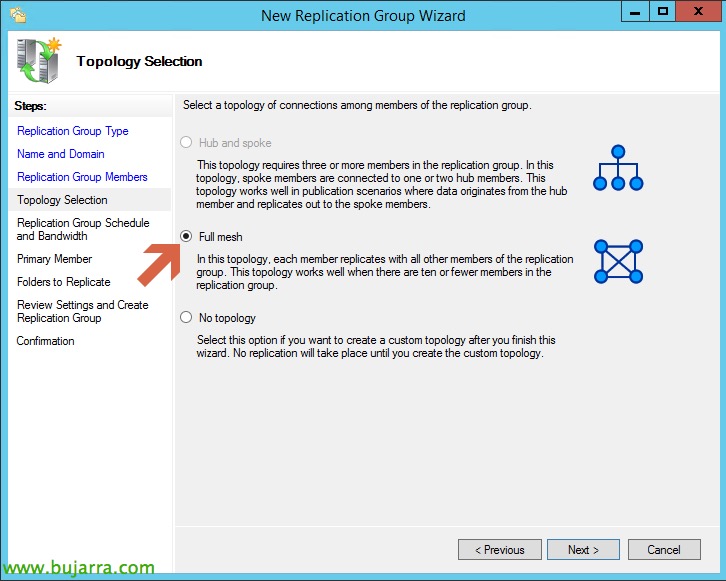
Task: Click the Hub and spoke label text
Action: pos(235,143)
